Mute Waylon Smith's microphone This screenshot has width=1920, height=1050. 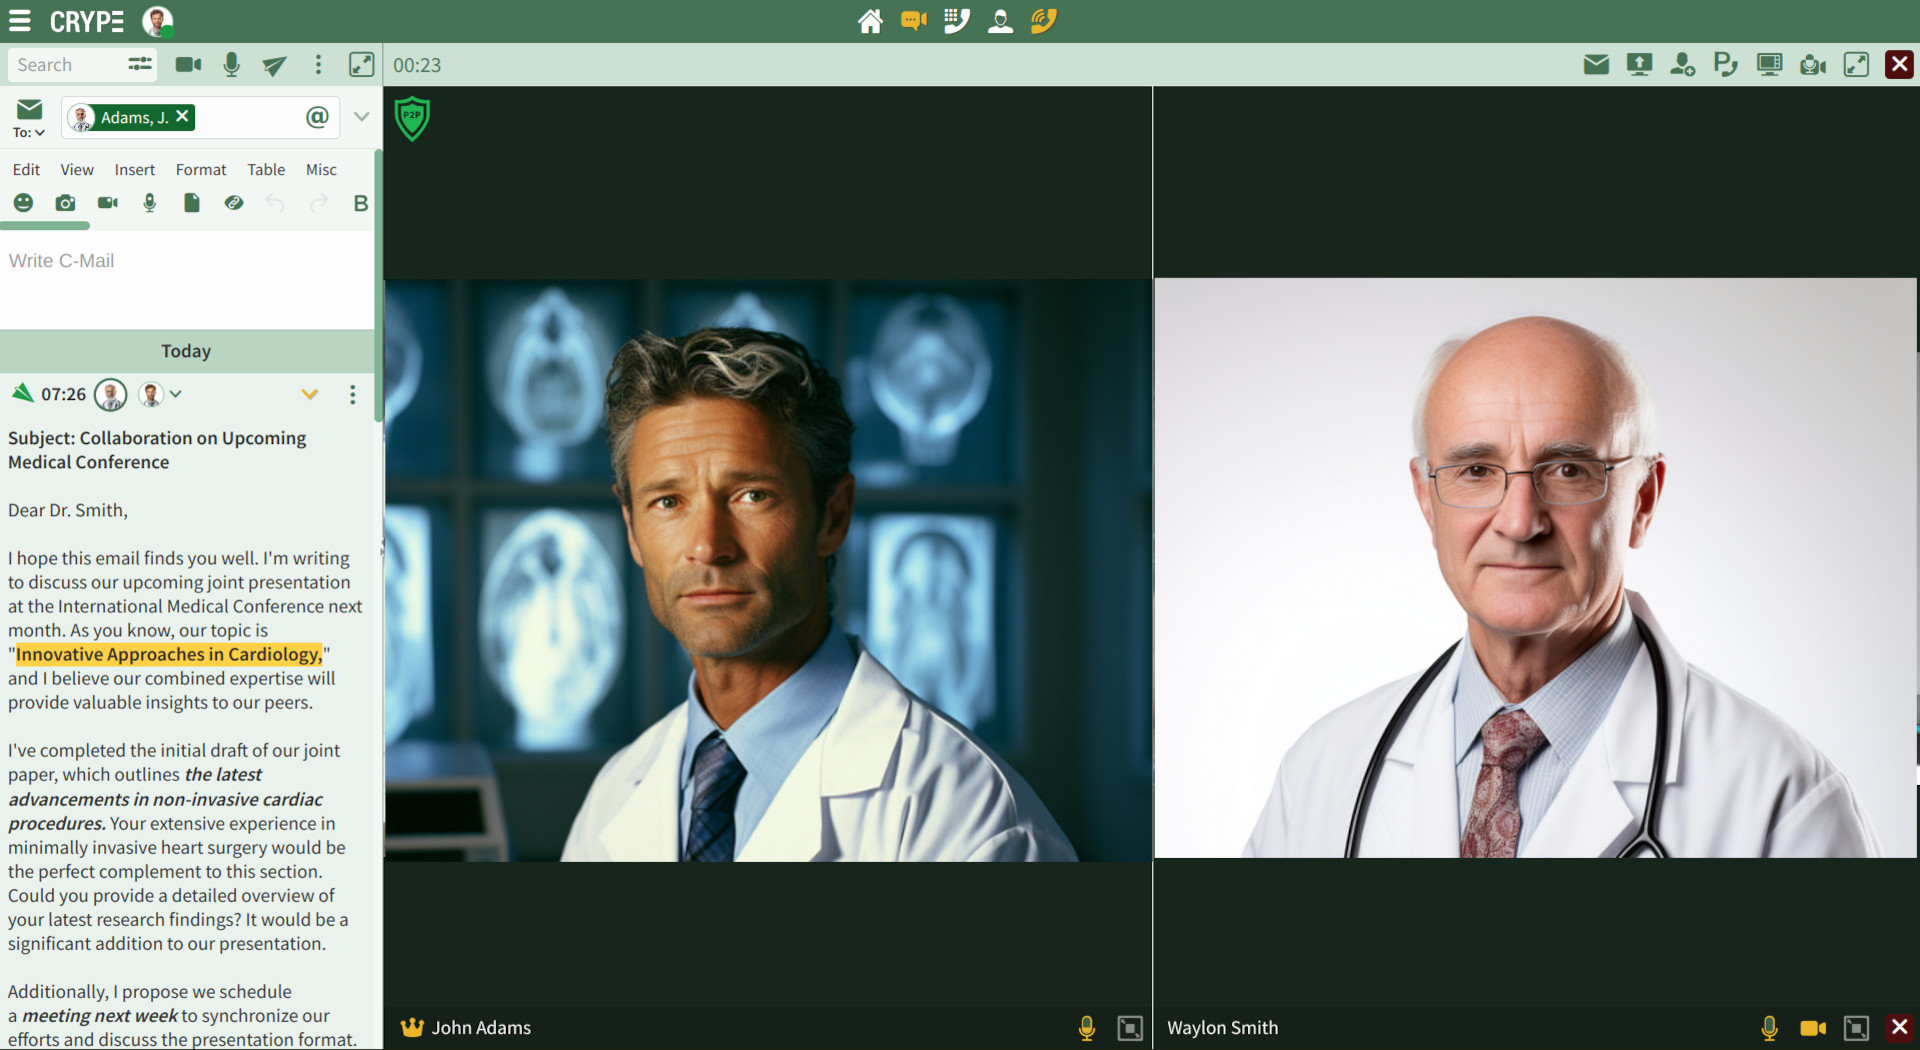pyautogui.click(x=1769, y=1028)
